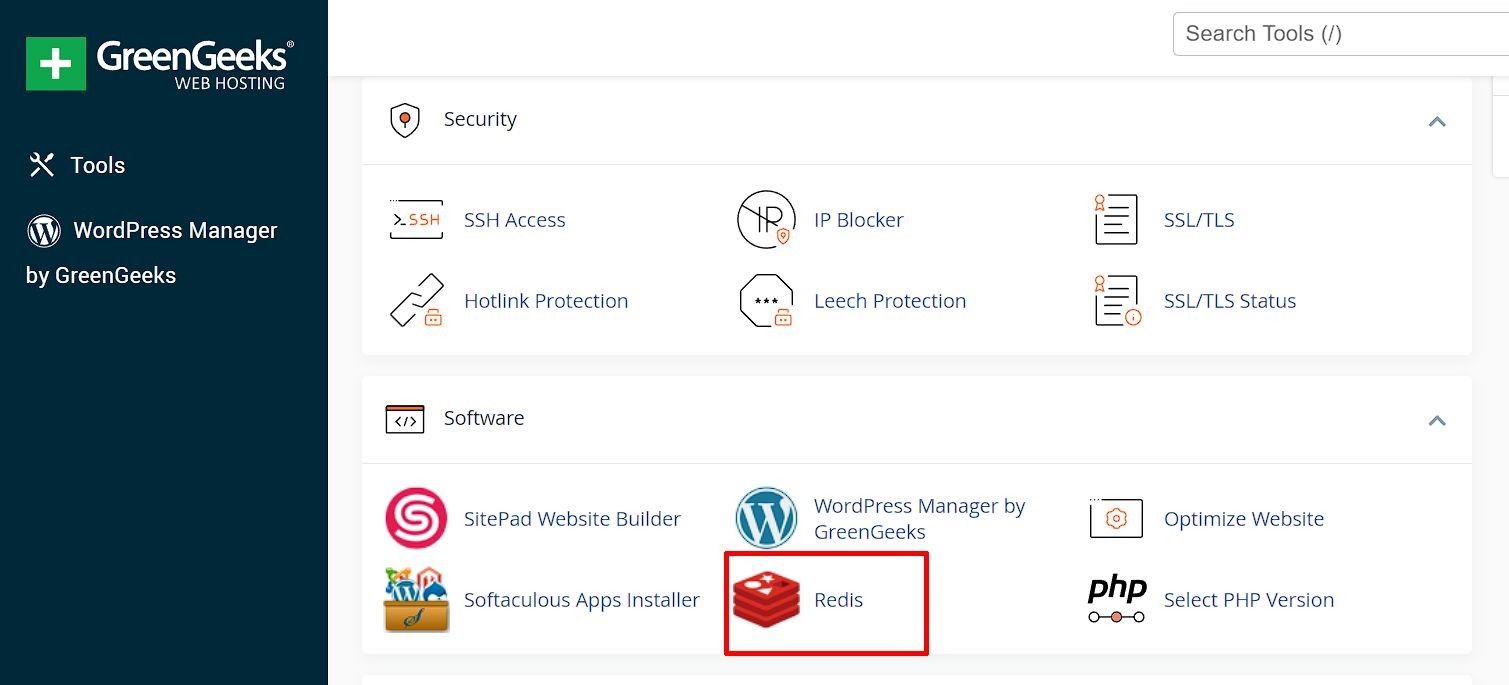Open the Softaculous Apps Installer link
The width and height of the screenshot is (1509, 685).
(x=582, y=600)
